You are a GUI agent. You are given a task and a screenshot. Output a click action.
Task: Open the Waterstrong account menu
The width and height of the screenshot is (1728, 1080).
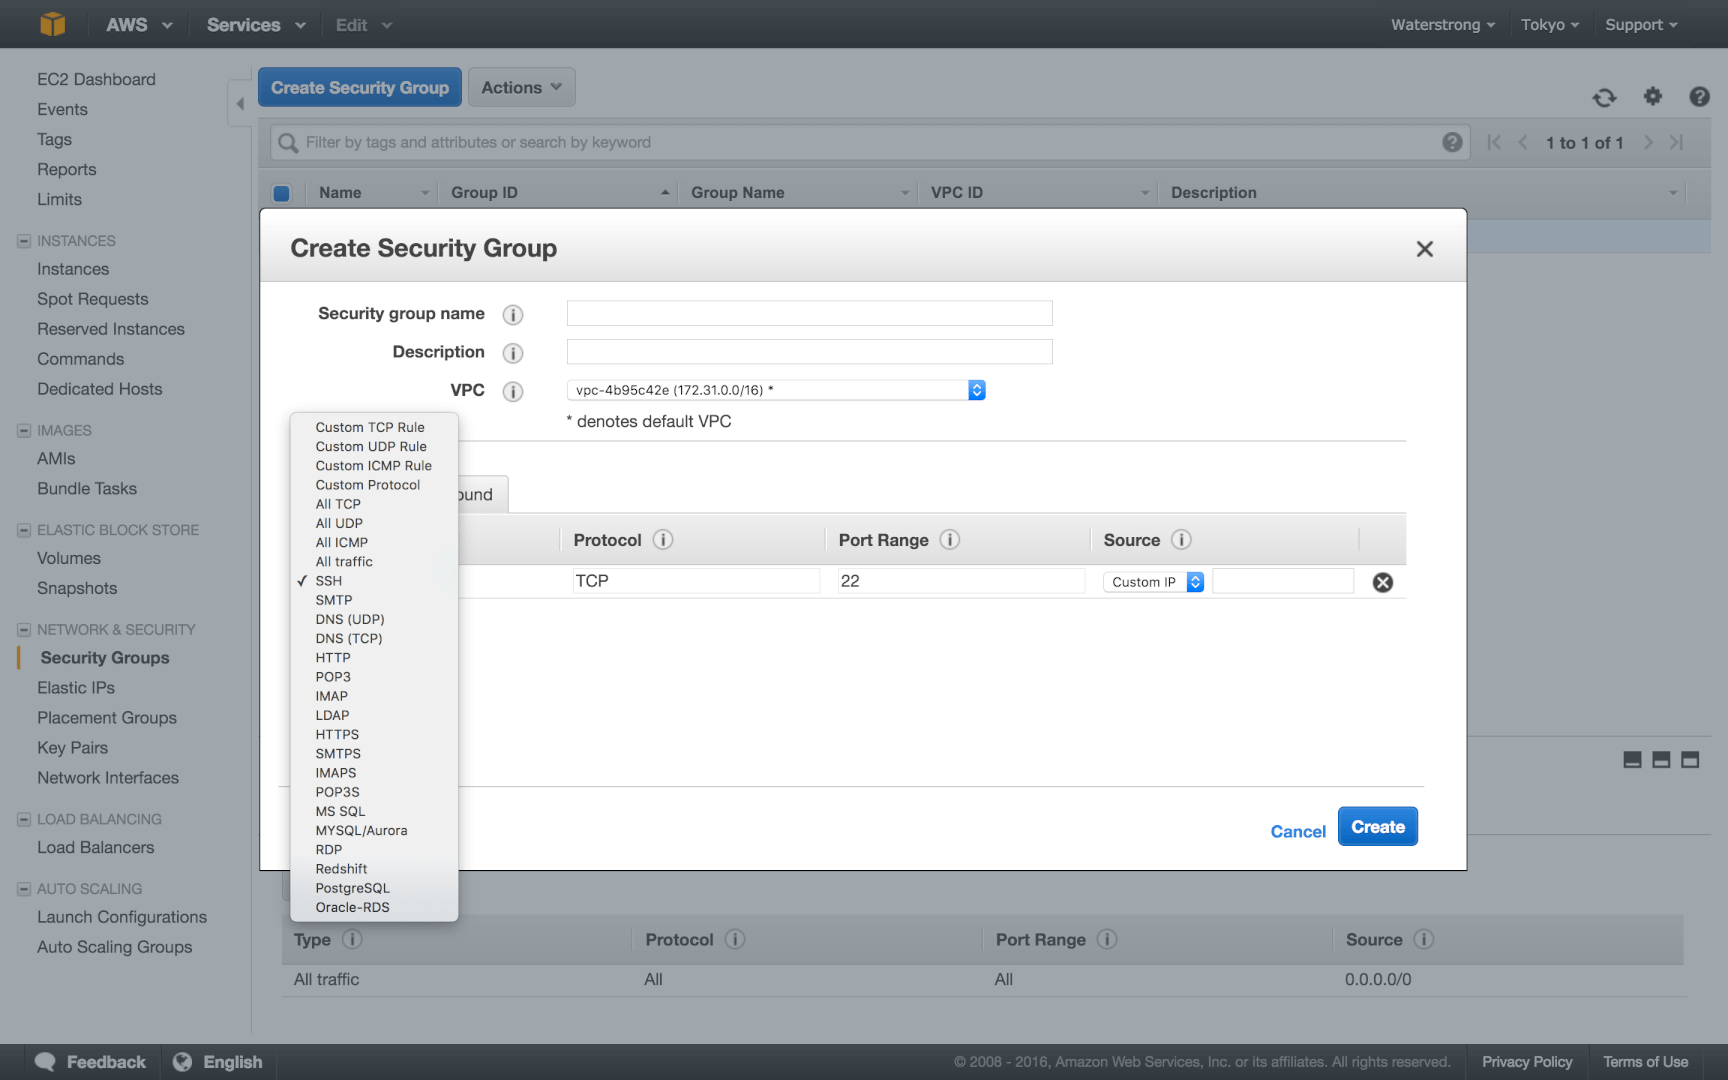[x=1443, y=25]
